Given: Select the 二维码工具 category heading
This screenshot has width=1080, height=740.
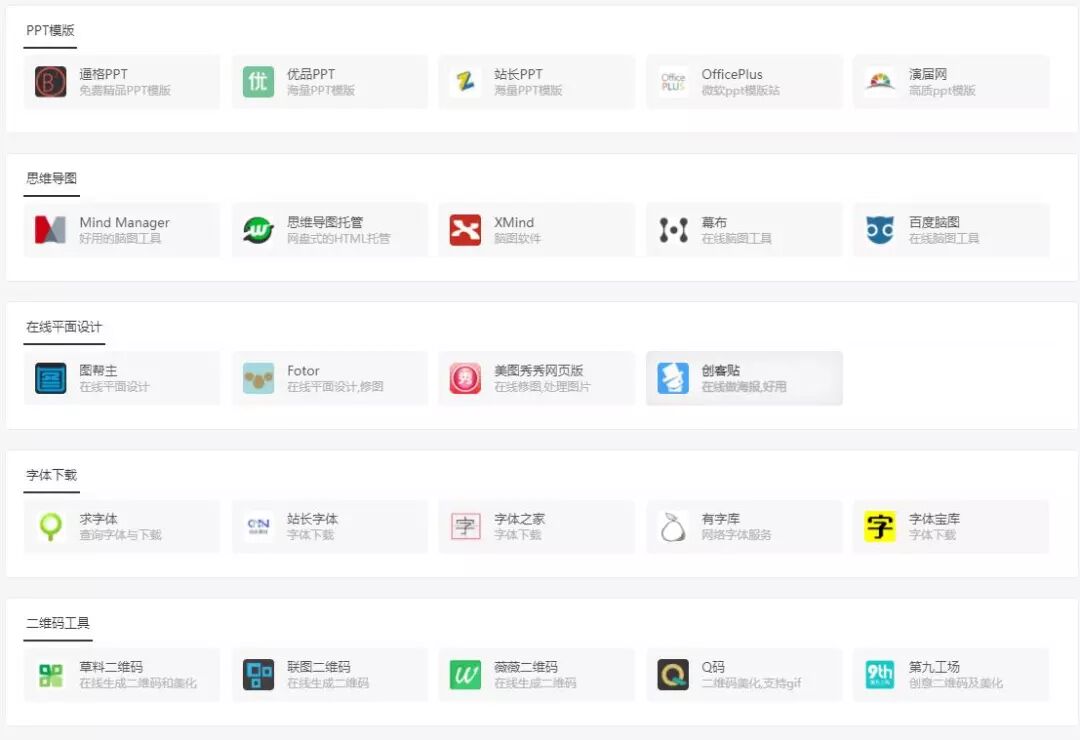Looking at the screenshot, I should [58, 623].
